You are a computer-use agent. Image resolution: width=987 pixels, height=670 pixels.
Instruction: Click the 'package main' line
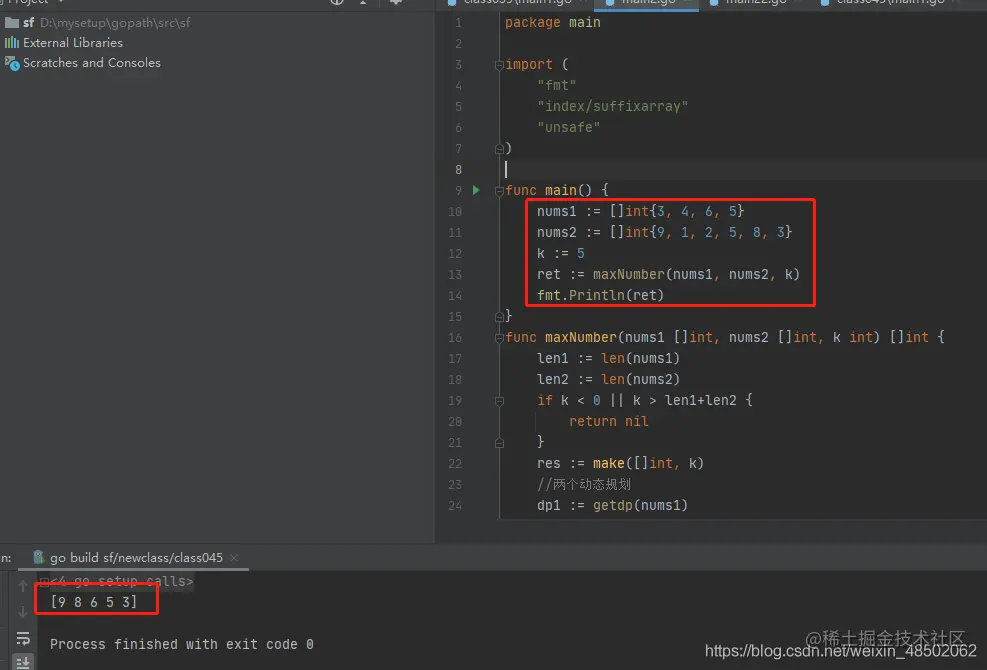(x=553, y=23)
